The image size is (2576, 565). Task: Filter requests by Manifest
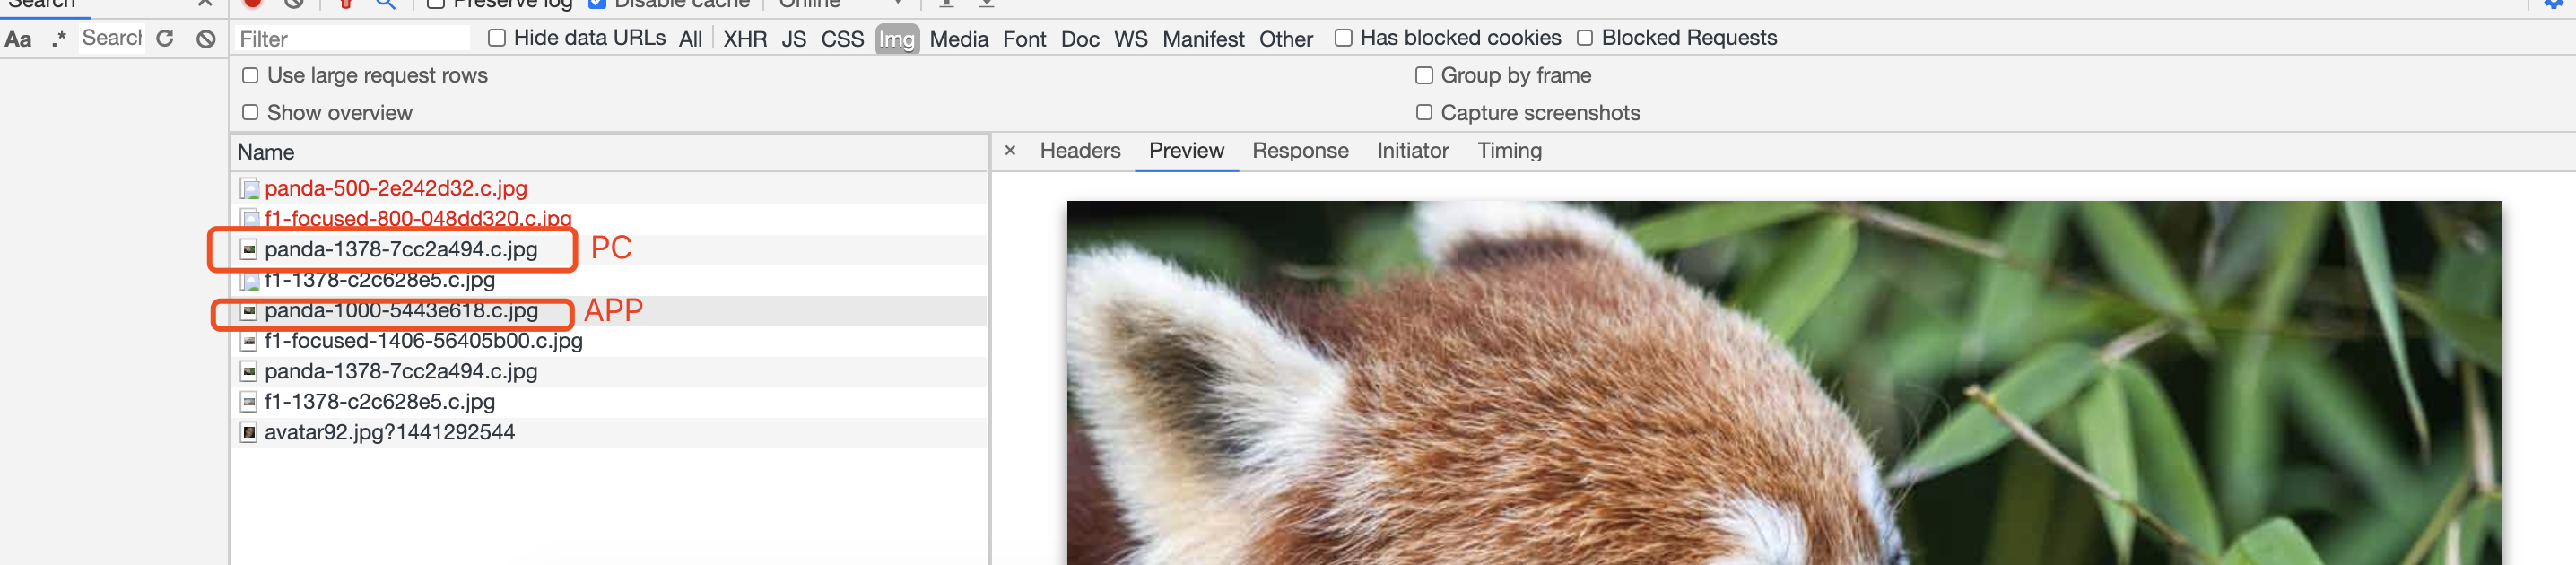[x=1203, y=39]
